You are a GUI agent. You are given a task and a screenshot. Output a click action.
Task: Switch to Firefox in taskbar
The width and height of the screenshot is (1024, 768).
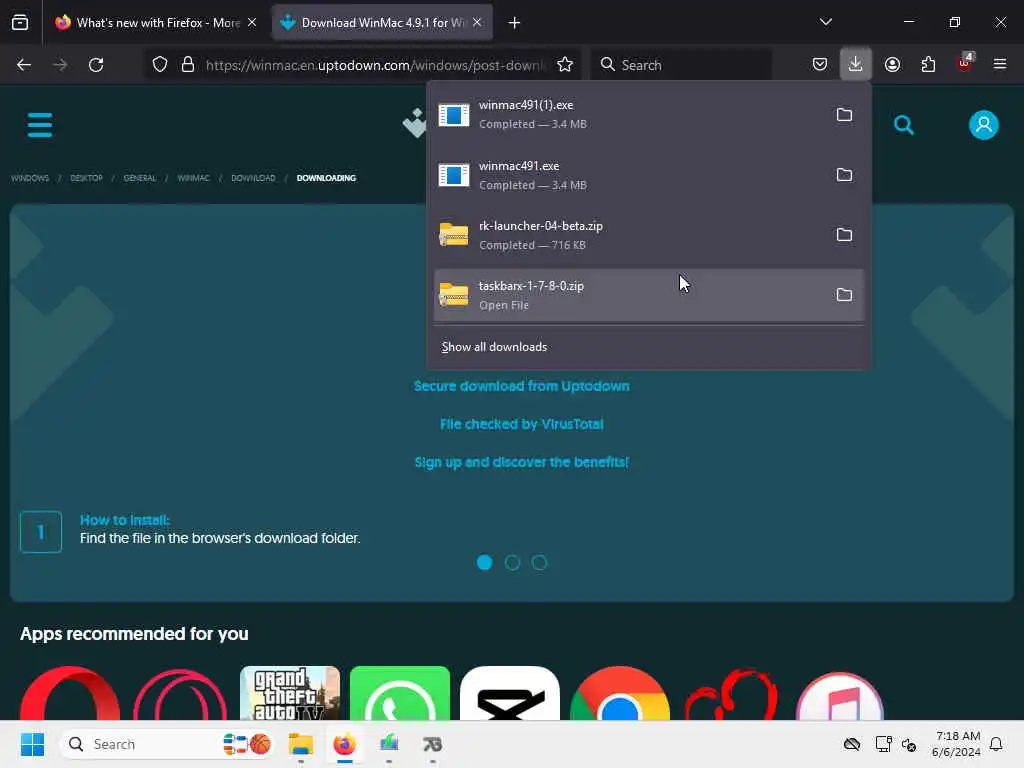click(x=345, y=744)
